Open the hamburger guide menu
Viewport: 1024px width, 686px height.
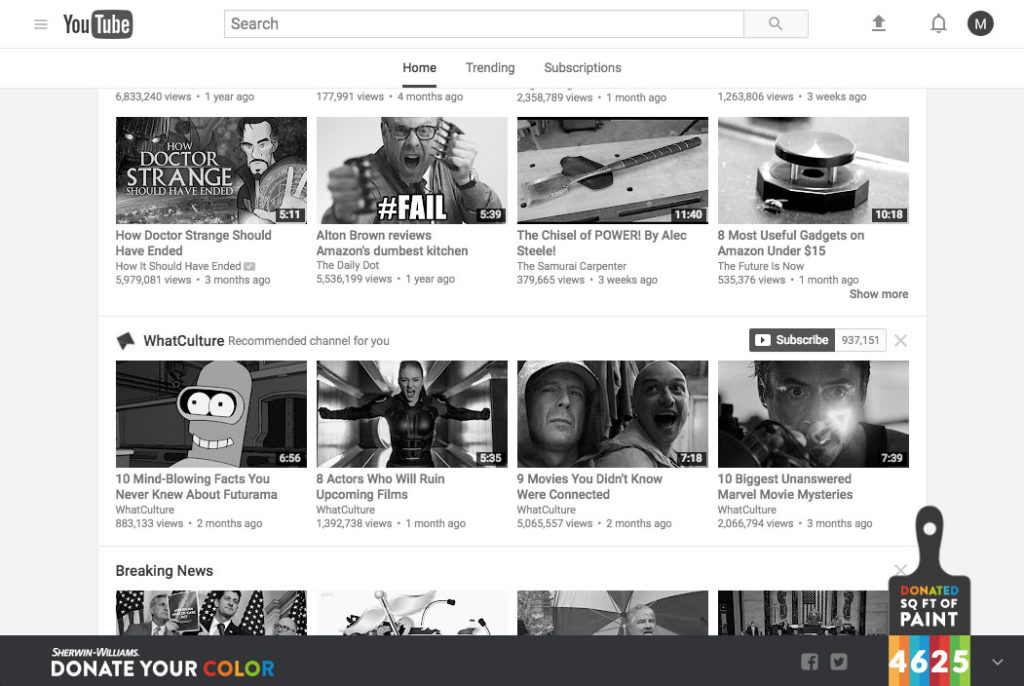pyautogui.click(x=41, y=24)
